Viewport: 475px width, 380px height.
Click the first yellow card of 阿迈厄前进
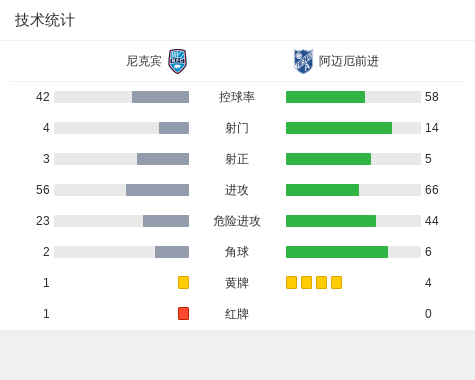click(291, 282)
